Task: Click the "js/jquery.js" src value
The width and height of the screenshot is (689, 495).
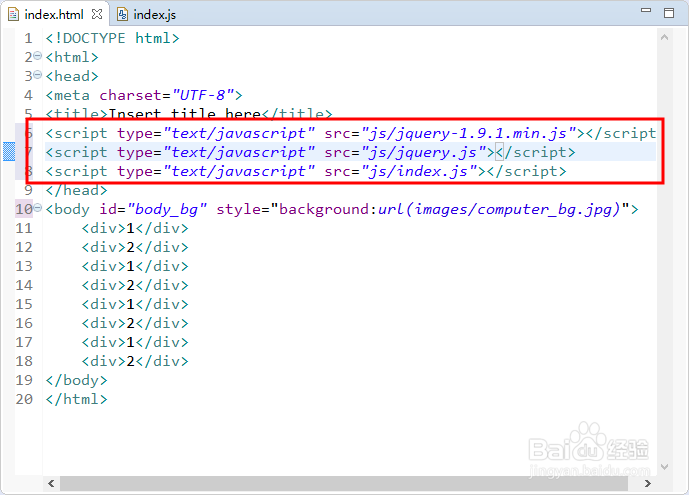Action: click(x=424, y=152)
